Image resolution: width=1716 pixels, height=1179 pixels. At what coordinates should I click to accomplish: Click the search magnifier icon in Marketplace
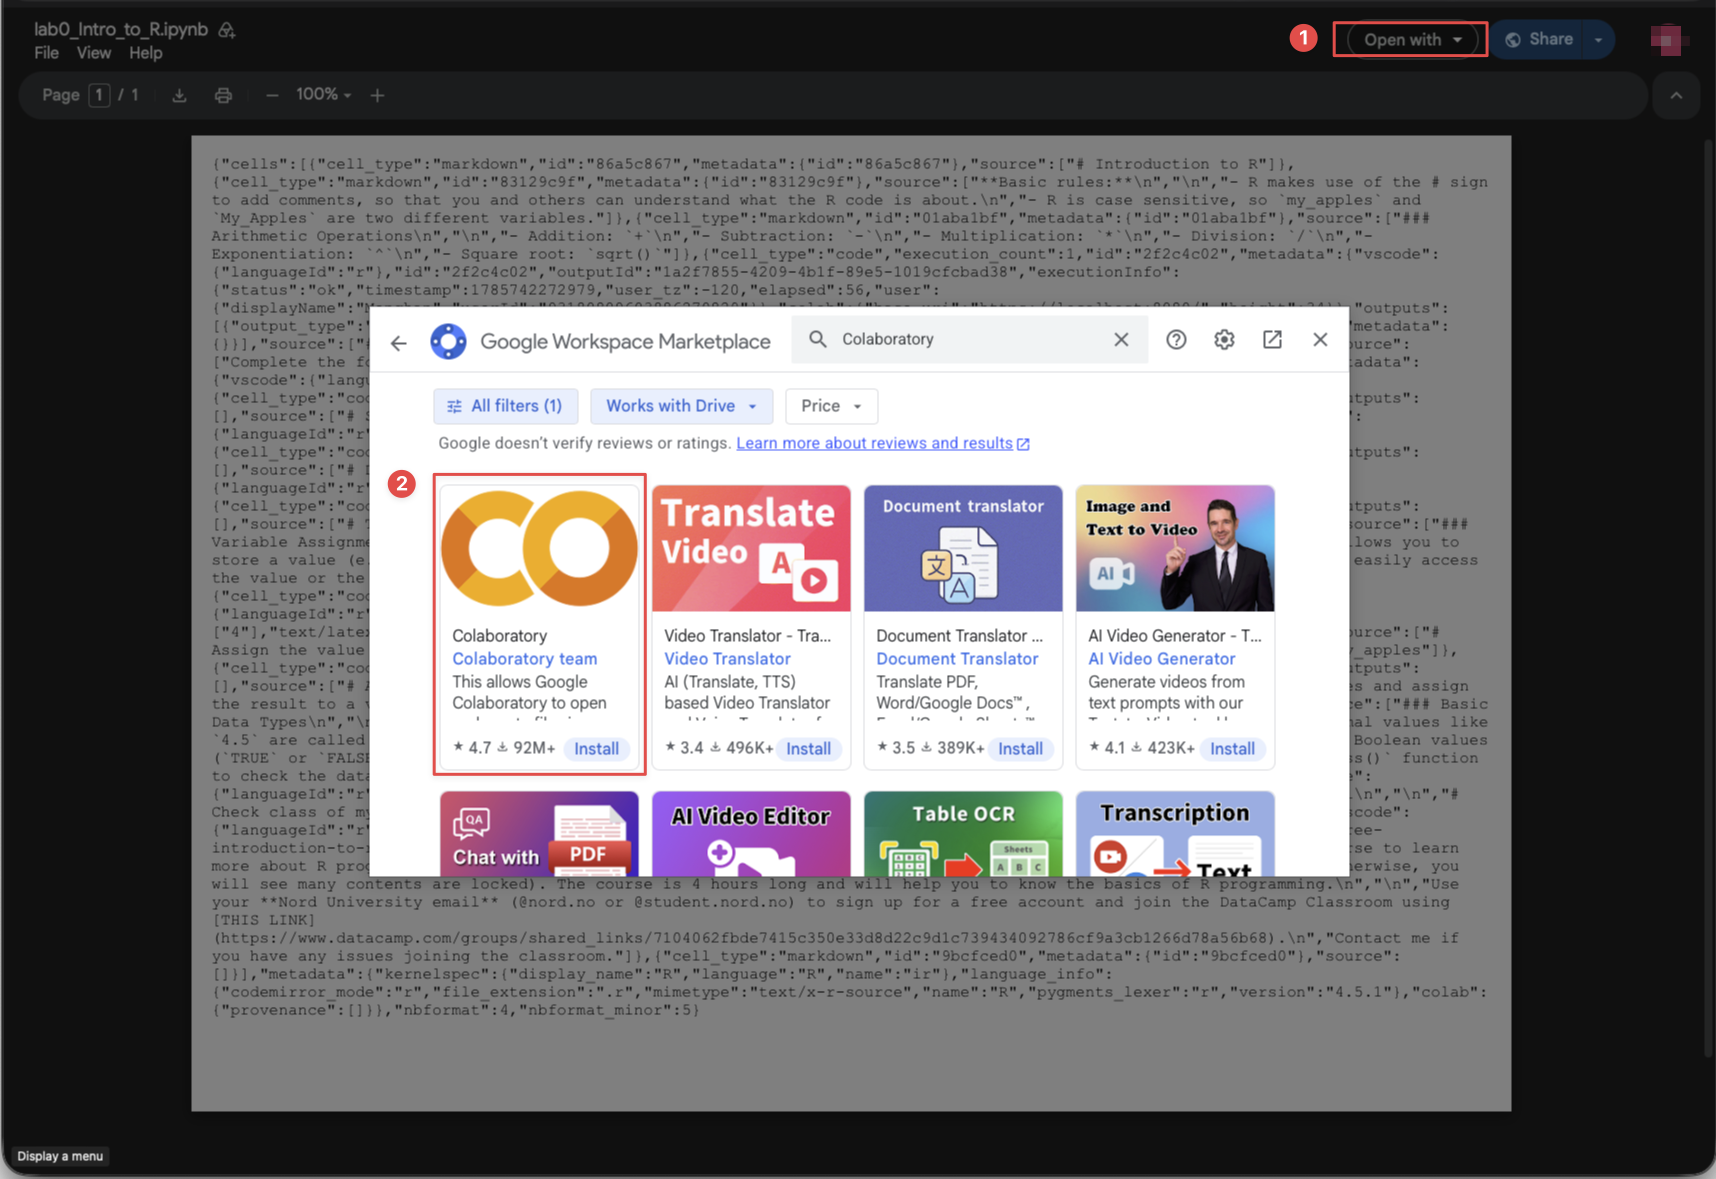818,339
